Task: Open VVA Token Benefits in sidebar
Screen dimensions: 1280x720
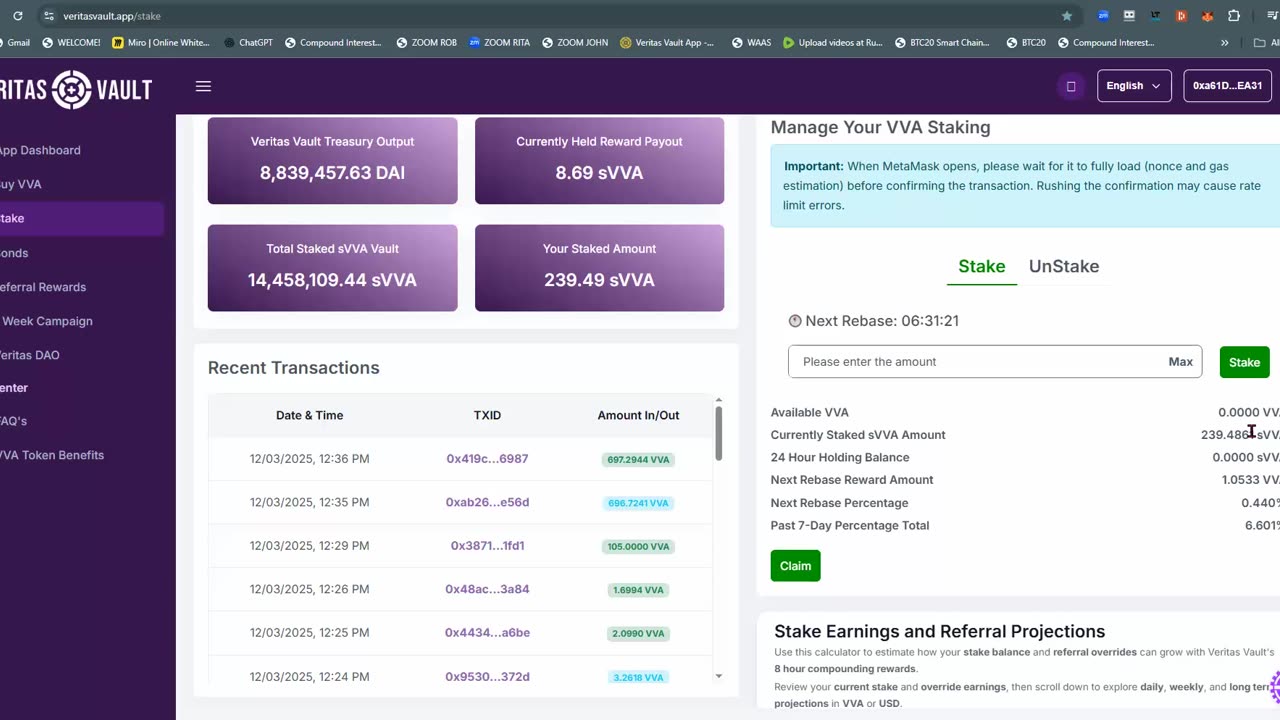Action: [52, 455]
